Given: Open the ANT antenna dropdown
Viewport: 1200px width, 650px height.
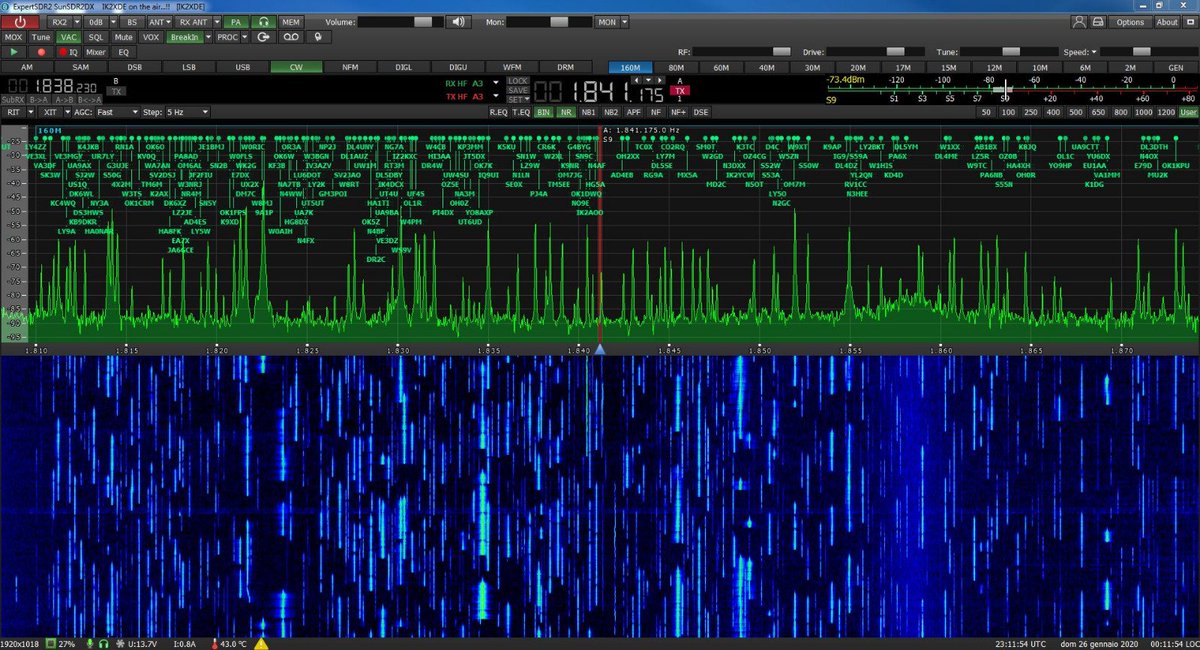Looking at the screenshot, I should pos(158,21).
